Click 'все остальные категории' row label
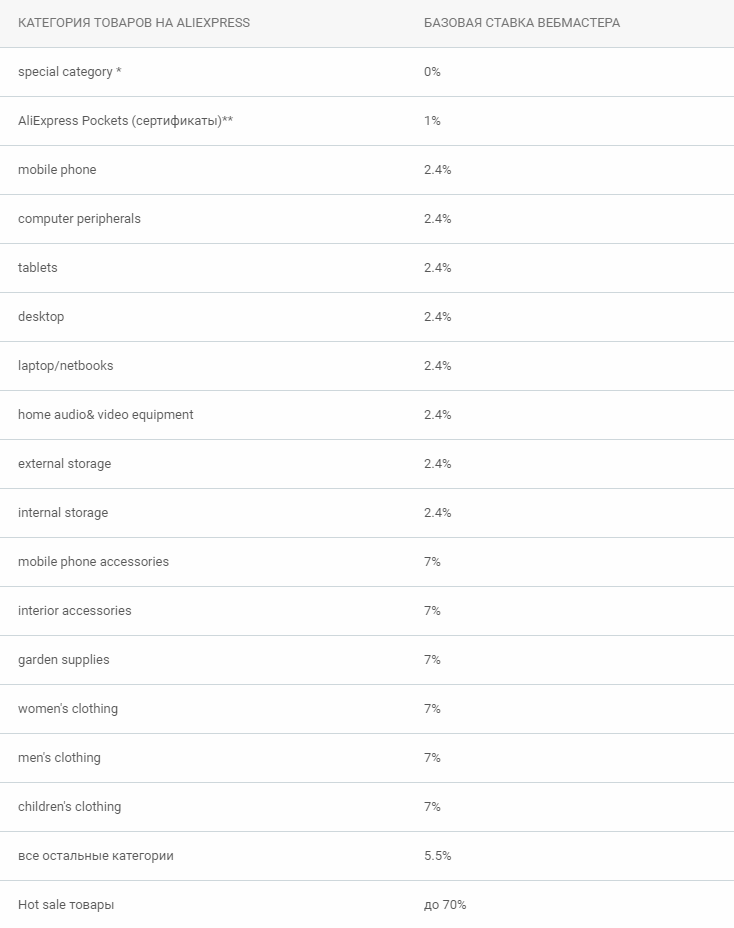Image resolution: width=734 pixels, height=928 pixels. coord(95,856)
